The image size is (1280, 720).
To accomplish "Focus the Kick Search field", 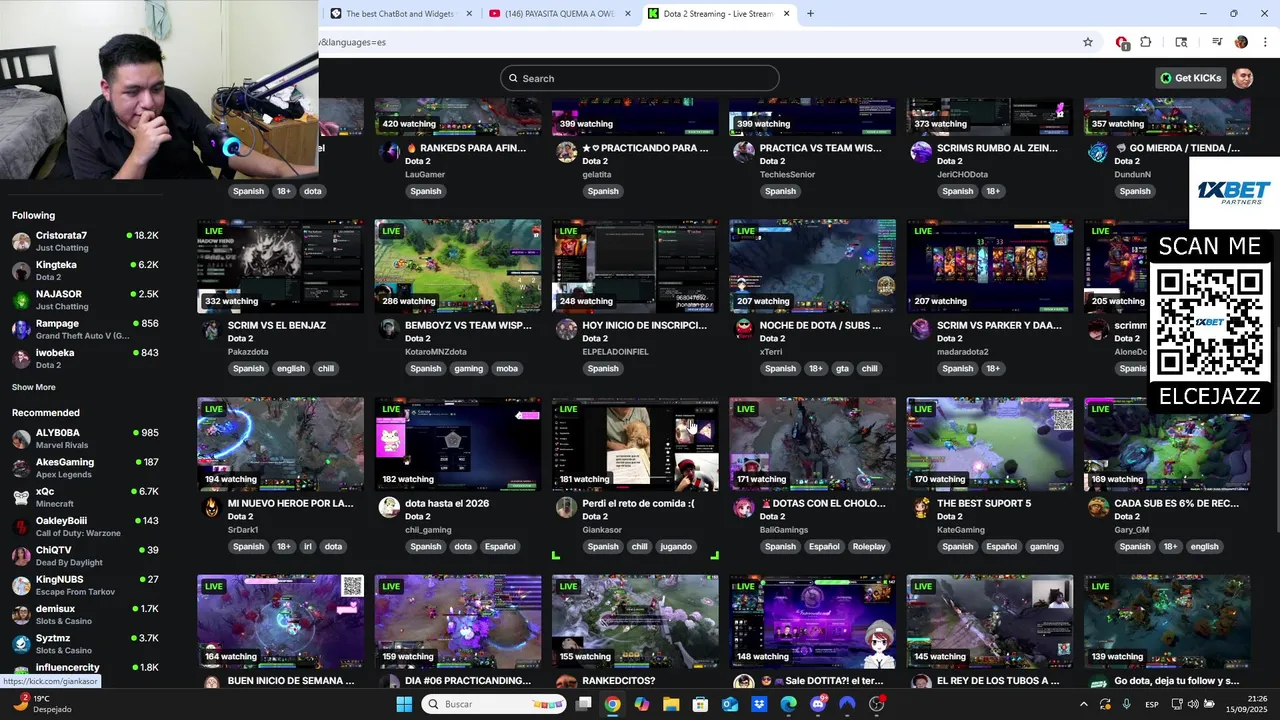I will tap(640, 78).
